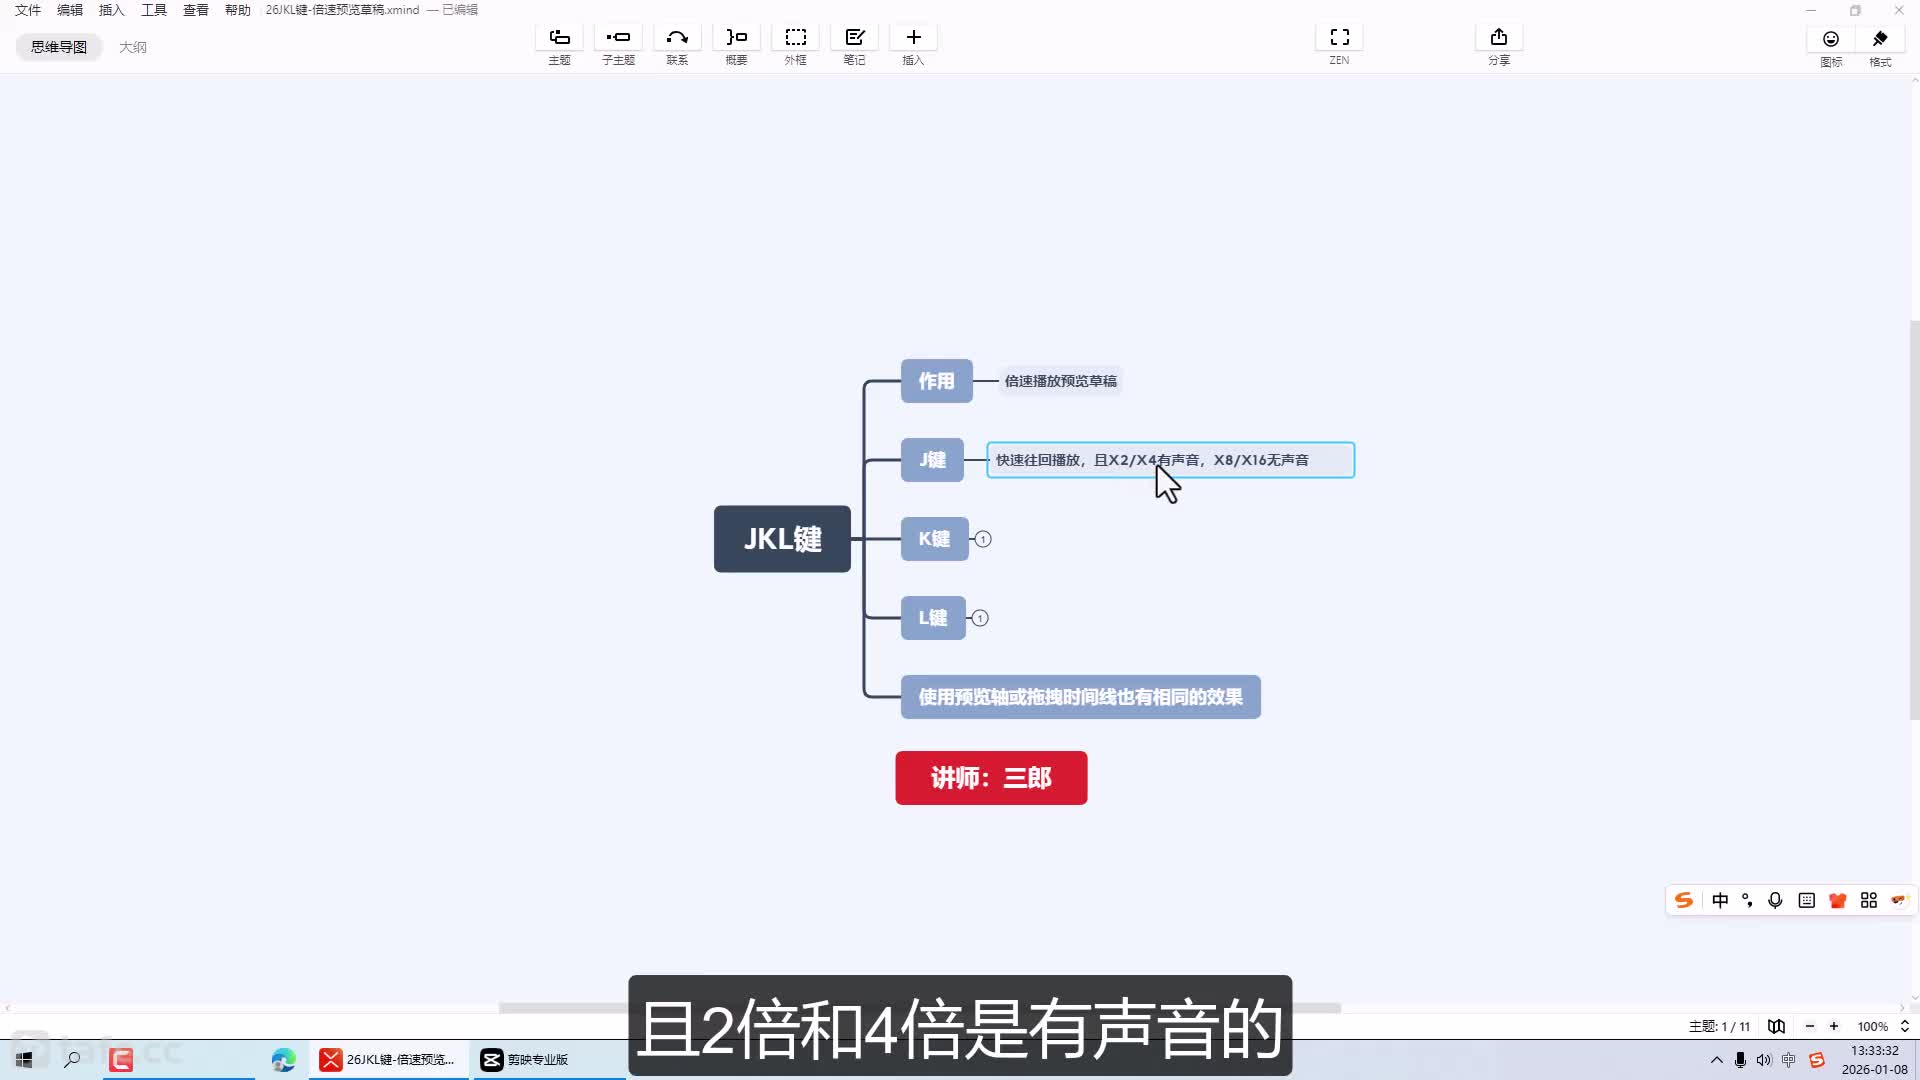Open the 编辑 menu

pyautogui.click(x=70, y=10)
